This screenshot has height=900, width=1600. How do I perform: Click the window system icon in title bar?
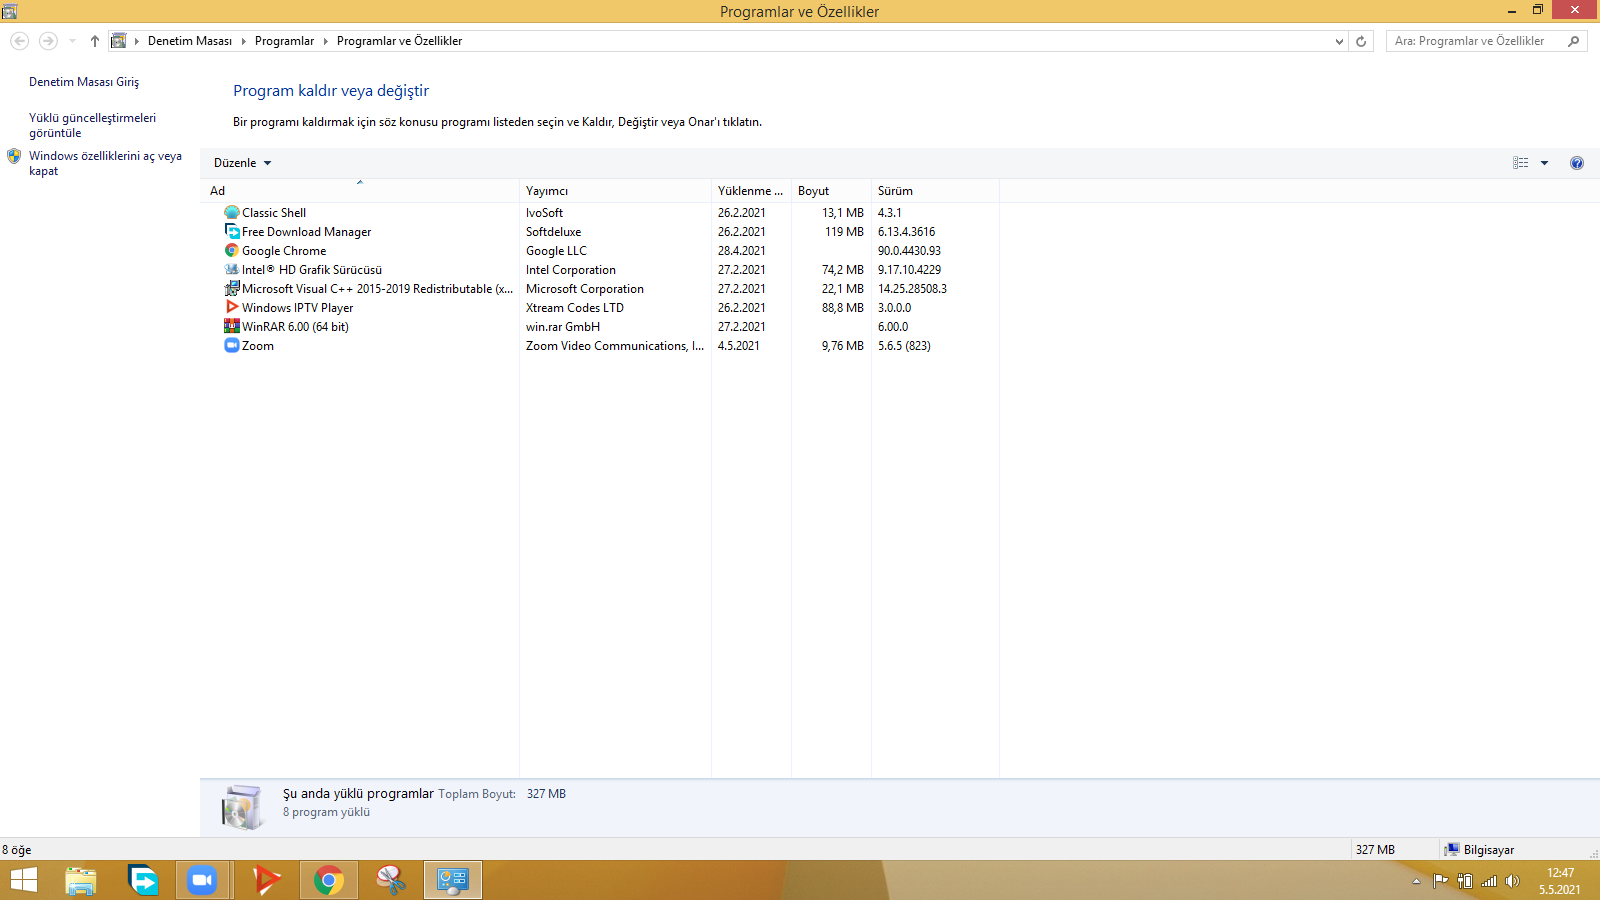[x=9, y=11]
